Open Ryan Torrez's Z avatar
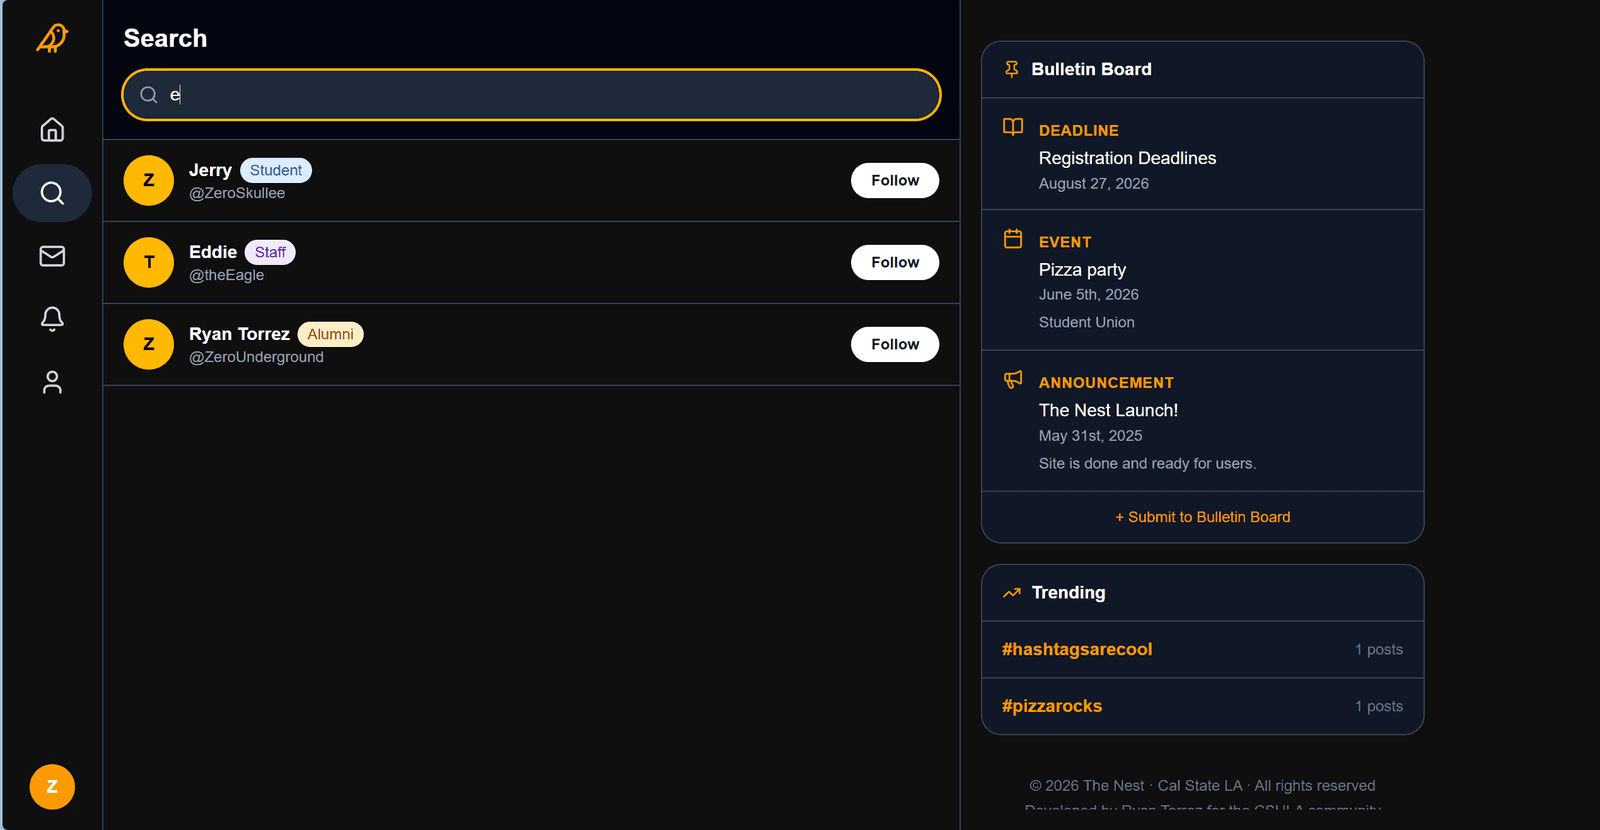Image resolution: width=1600 pixels, height=830 pixels. click(149, 344)
